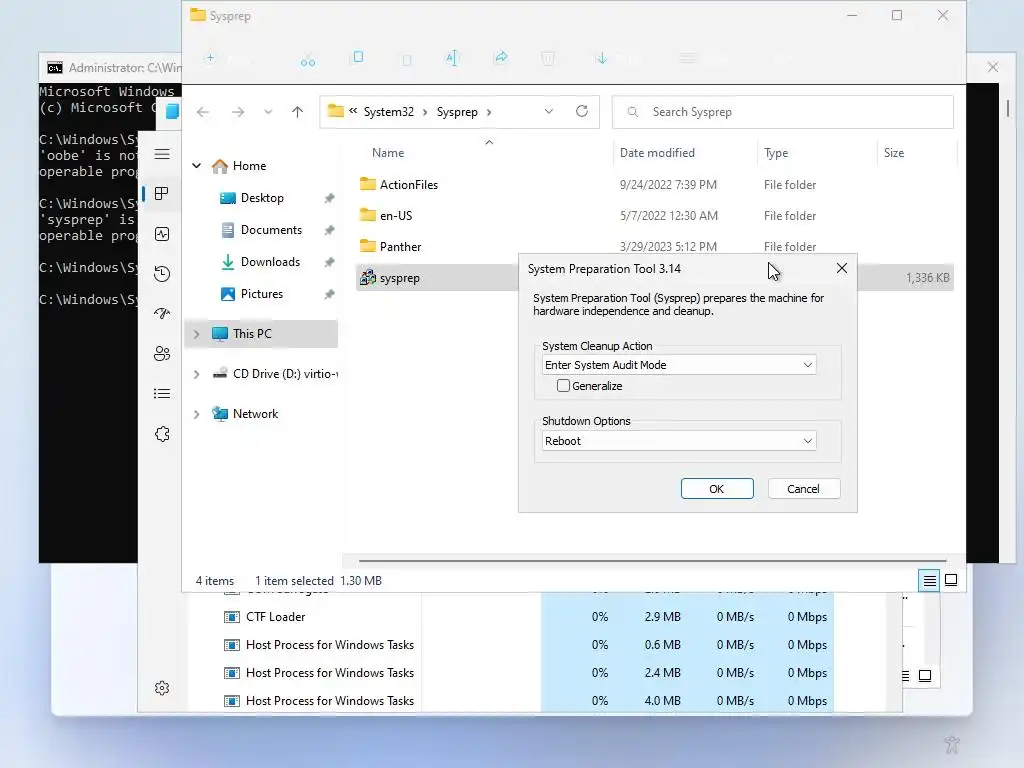Open the Shutdown Options dropdown
Image resolution: width=1024 pixels, height=768 pixels.
(x=679, y=441)
